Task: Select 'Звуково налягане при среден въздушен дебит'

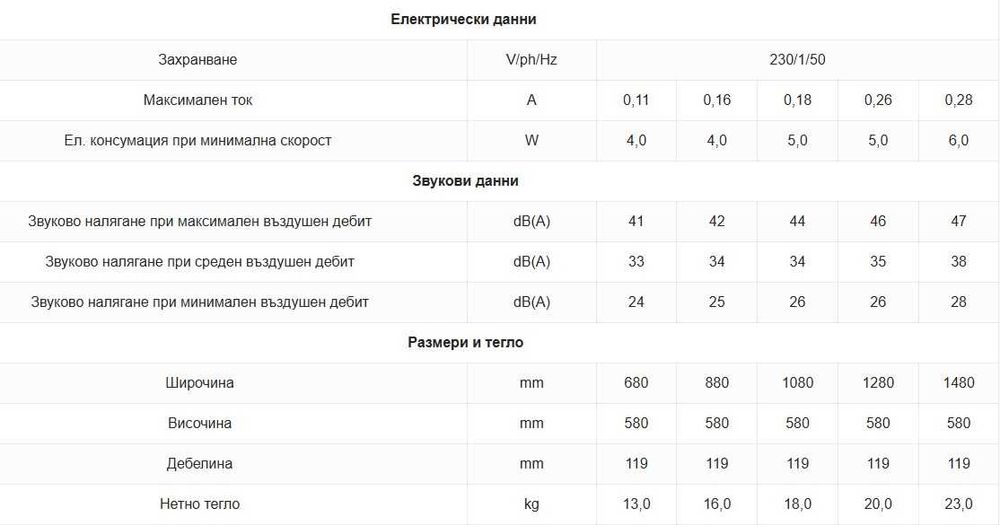Action: coord(200,262)
